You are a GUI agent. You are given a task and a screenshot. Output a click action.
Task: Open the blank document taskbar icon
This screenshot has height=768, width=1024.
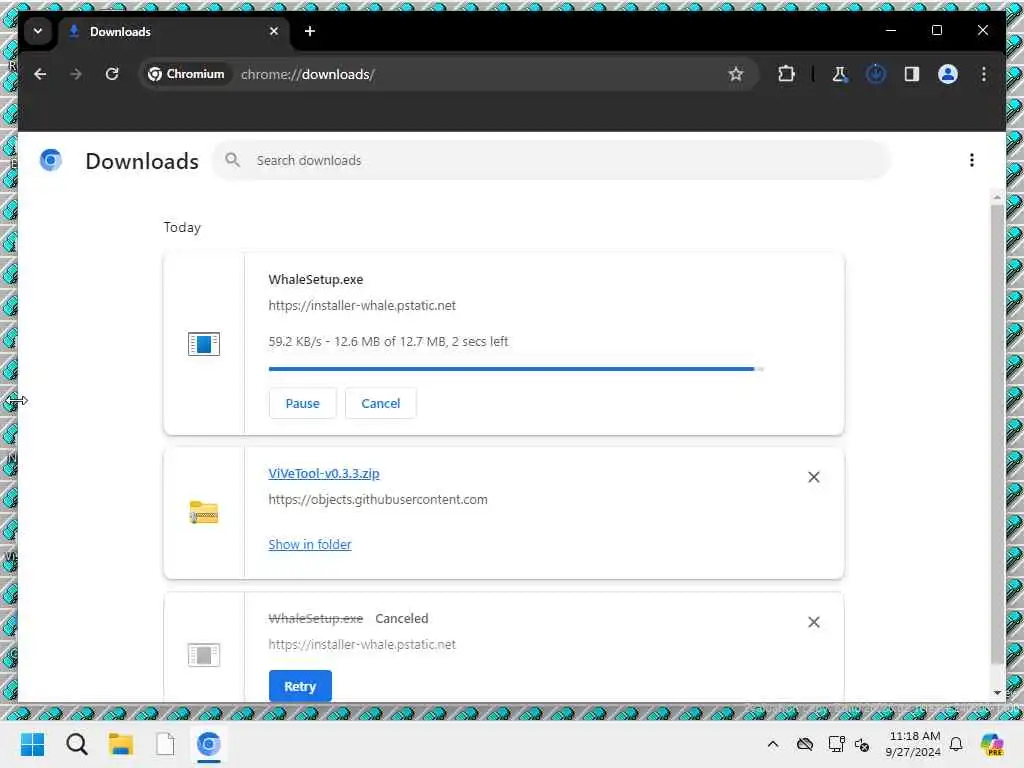click(165, 744)
